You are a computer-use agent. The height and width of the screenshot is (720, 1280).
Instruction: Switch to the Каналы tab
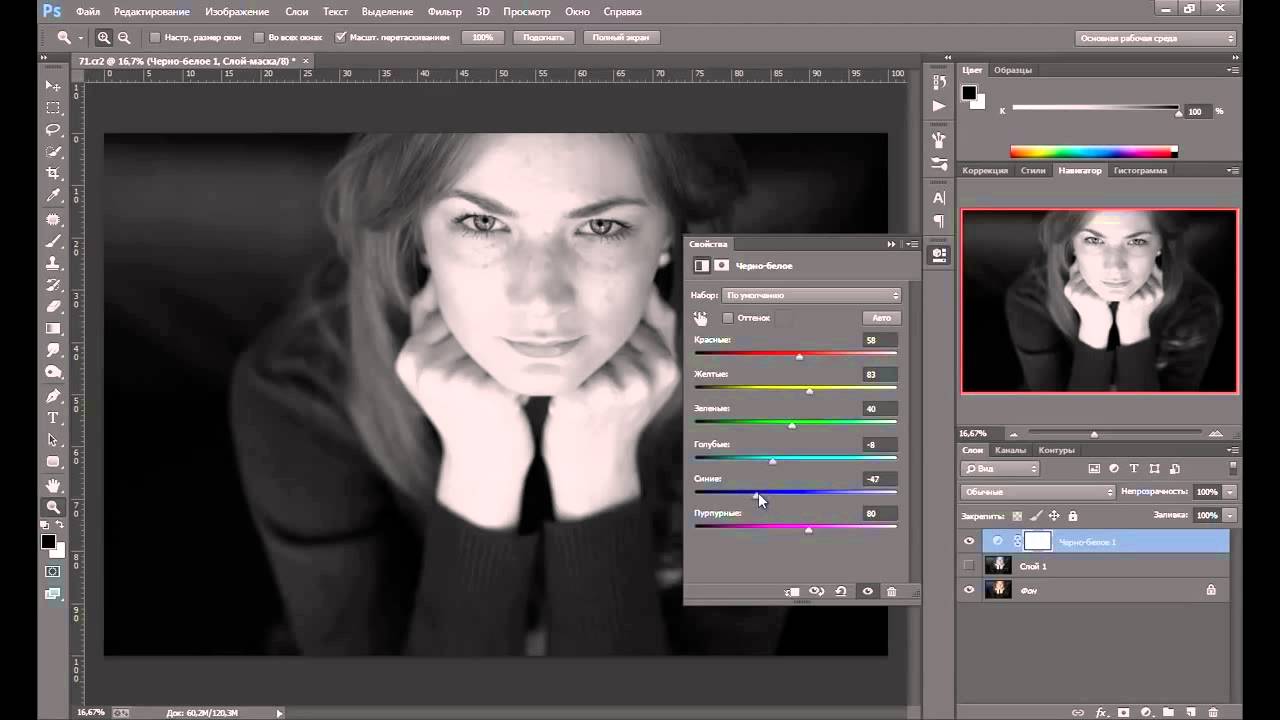tap(1010, 450)
